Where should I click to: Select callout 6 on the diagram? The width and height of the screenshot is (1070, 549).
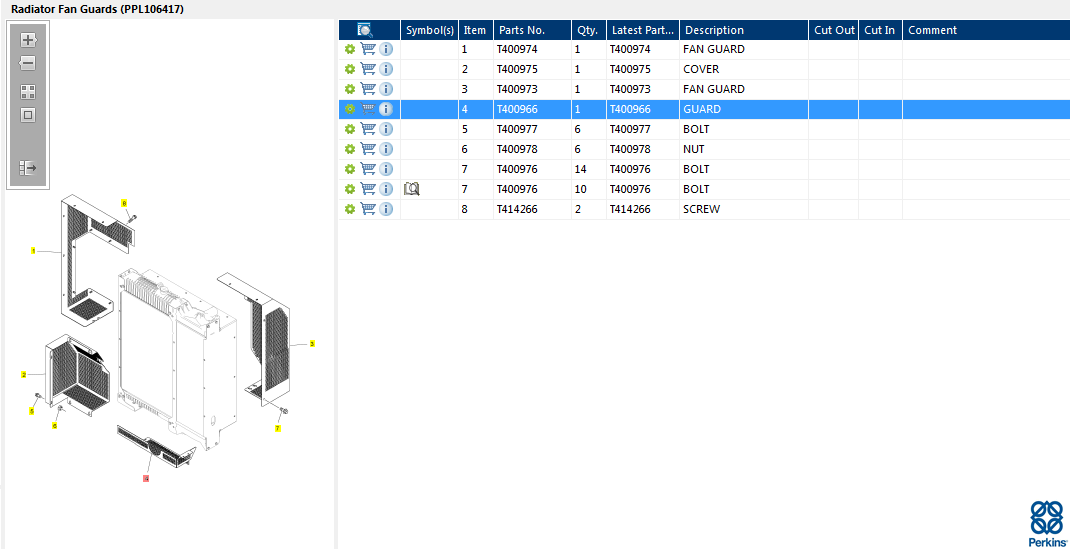point(55,426)
